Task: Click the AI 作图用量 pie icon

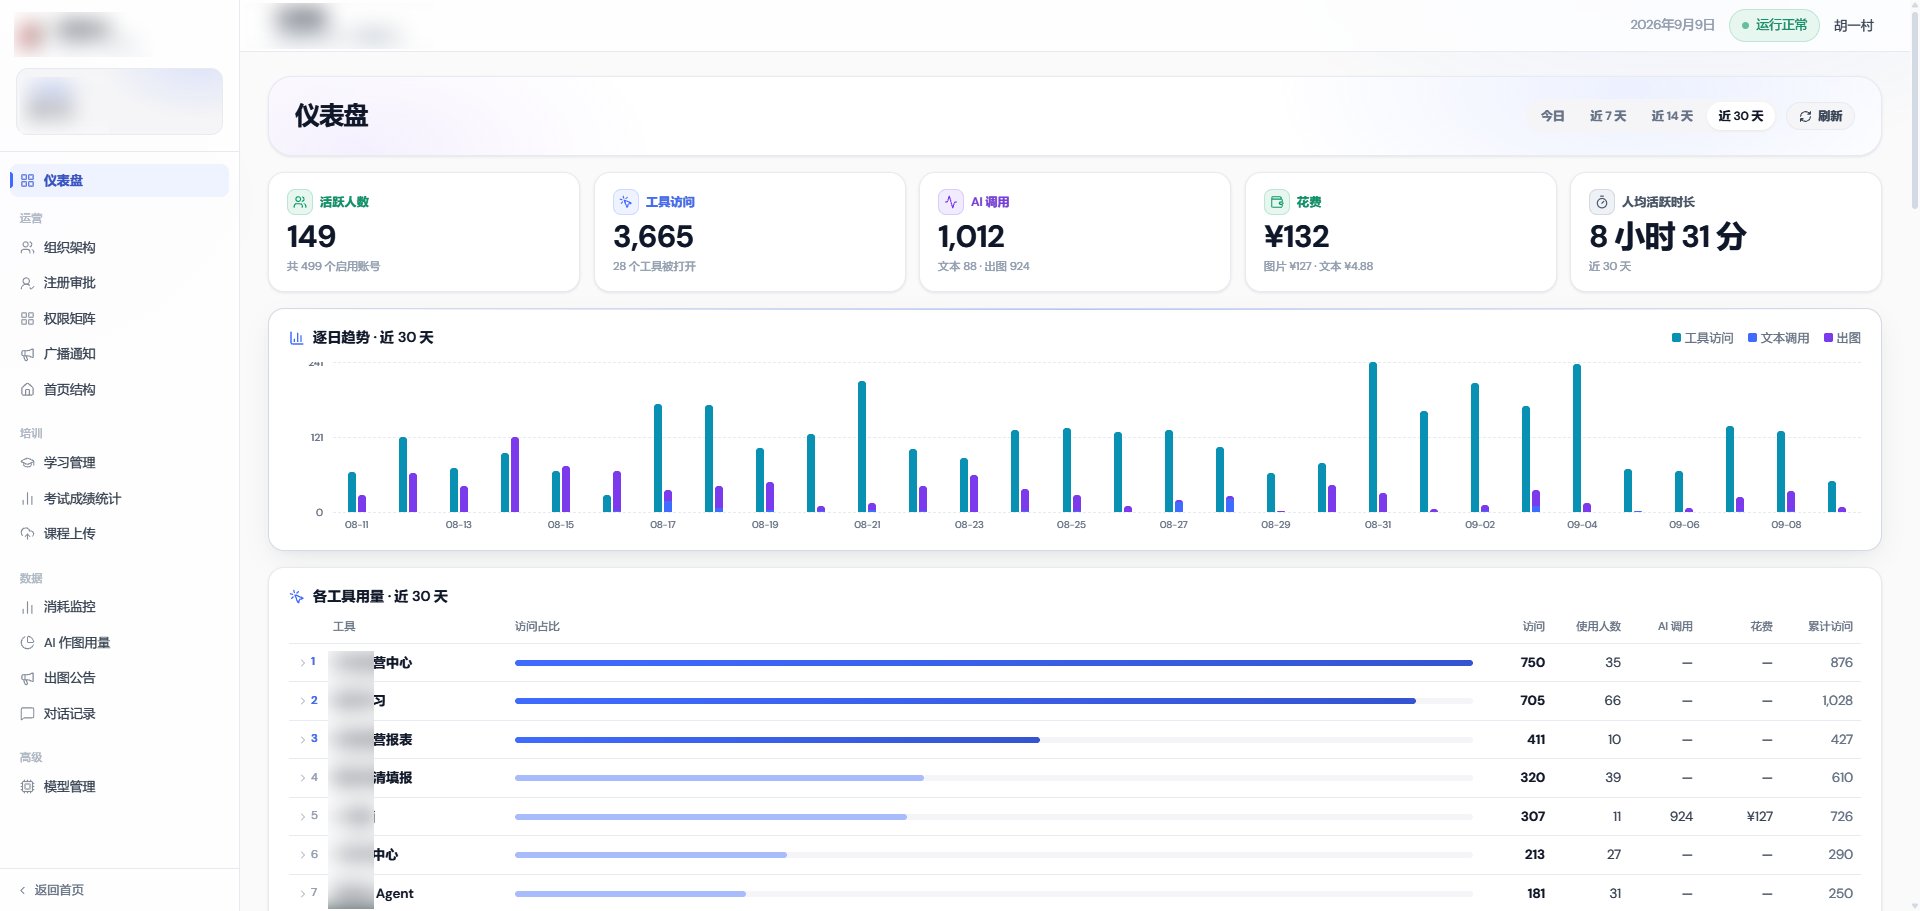Action: coord(27,643)
